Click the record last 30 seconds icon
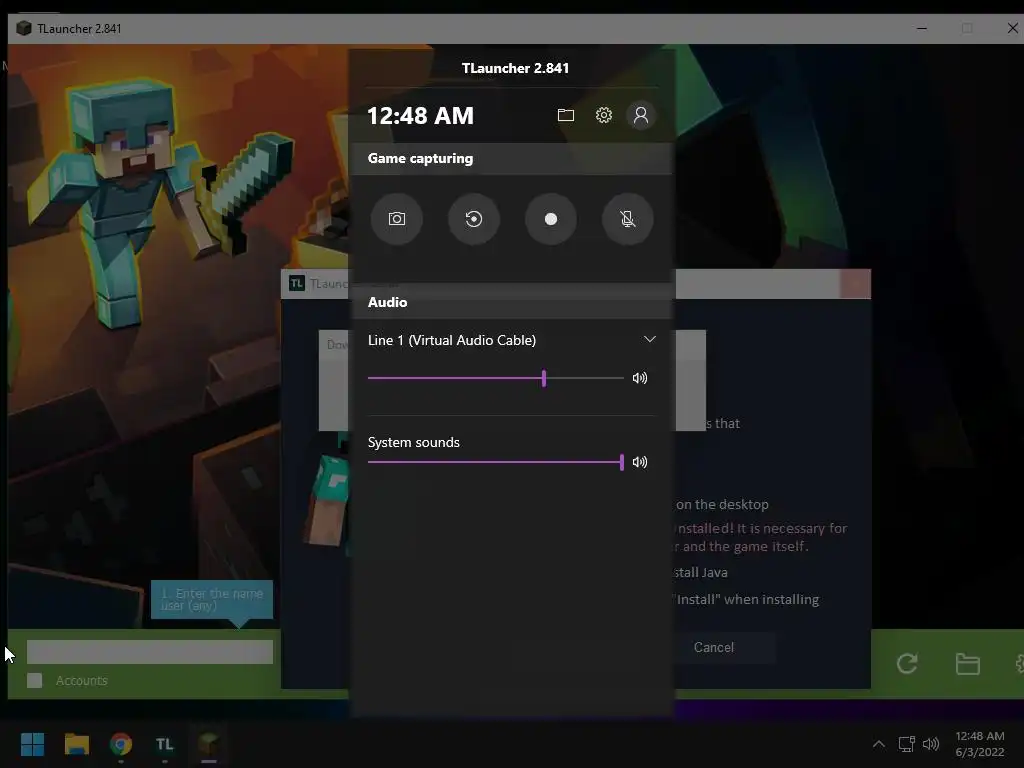The width and height of the screenshot is (1024, 768). click(x=473, y=219)
